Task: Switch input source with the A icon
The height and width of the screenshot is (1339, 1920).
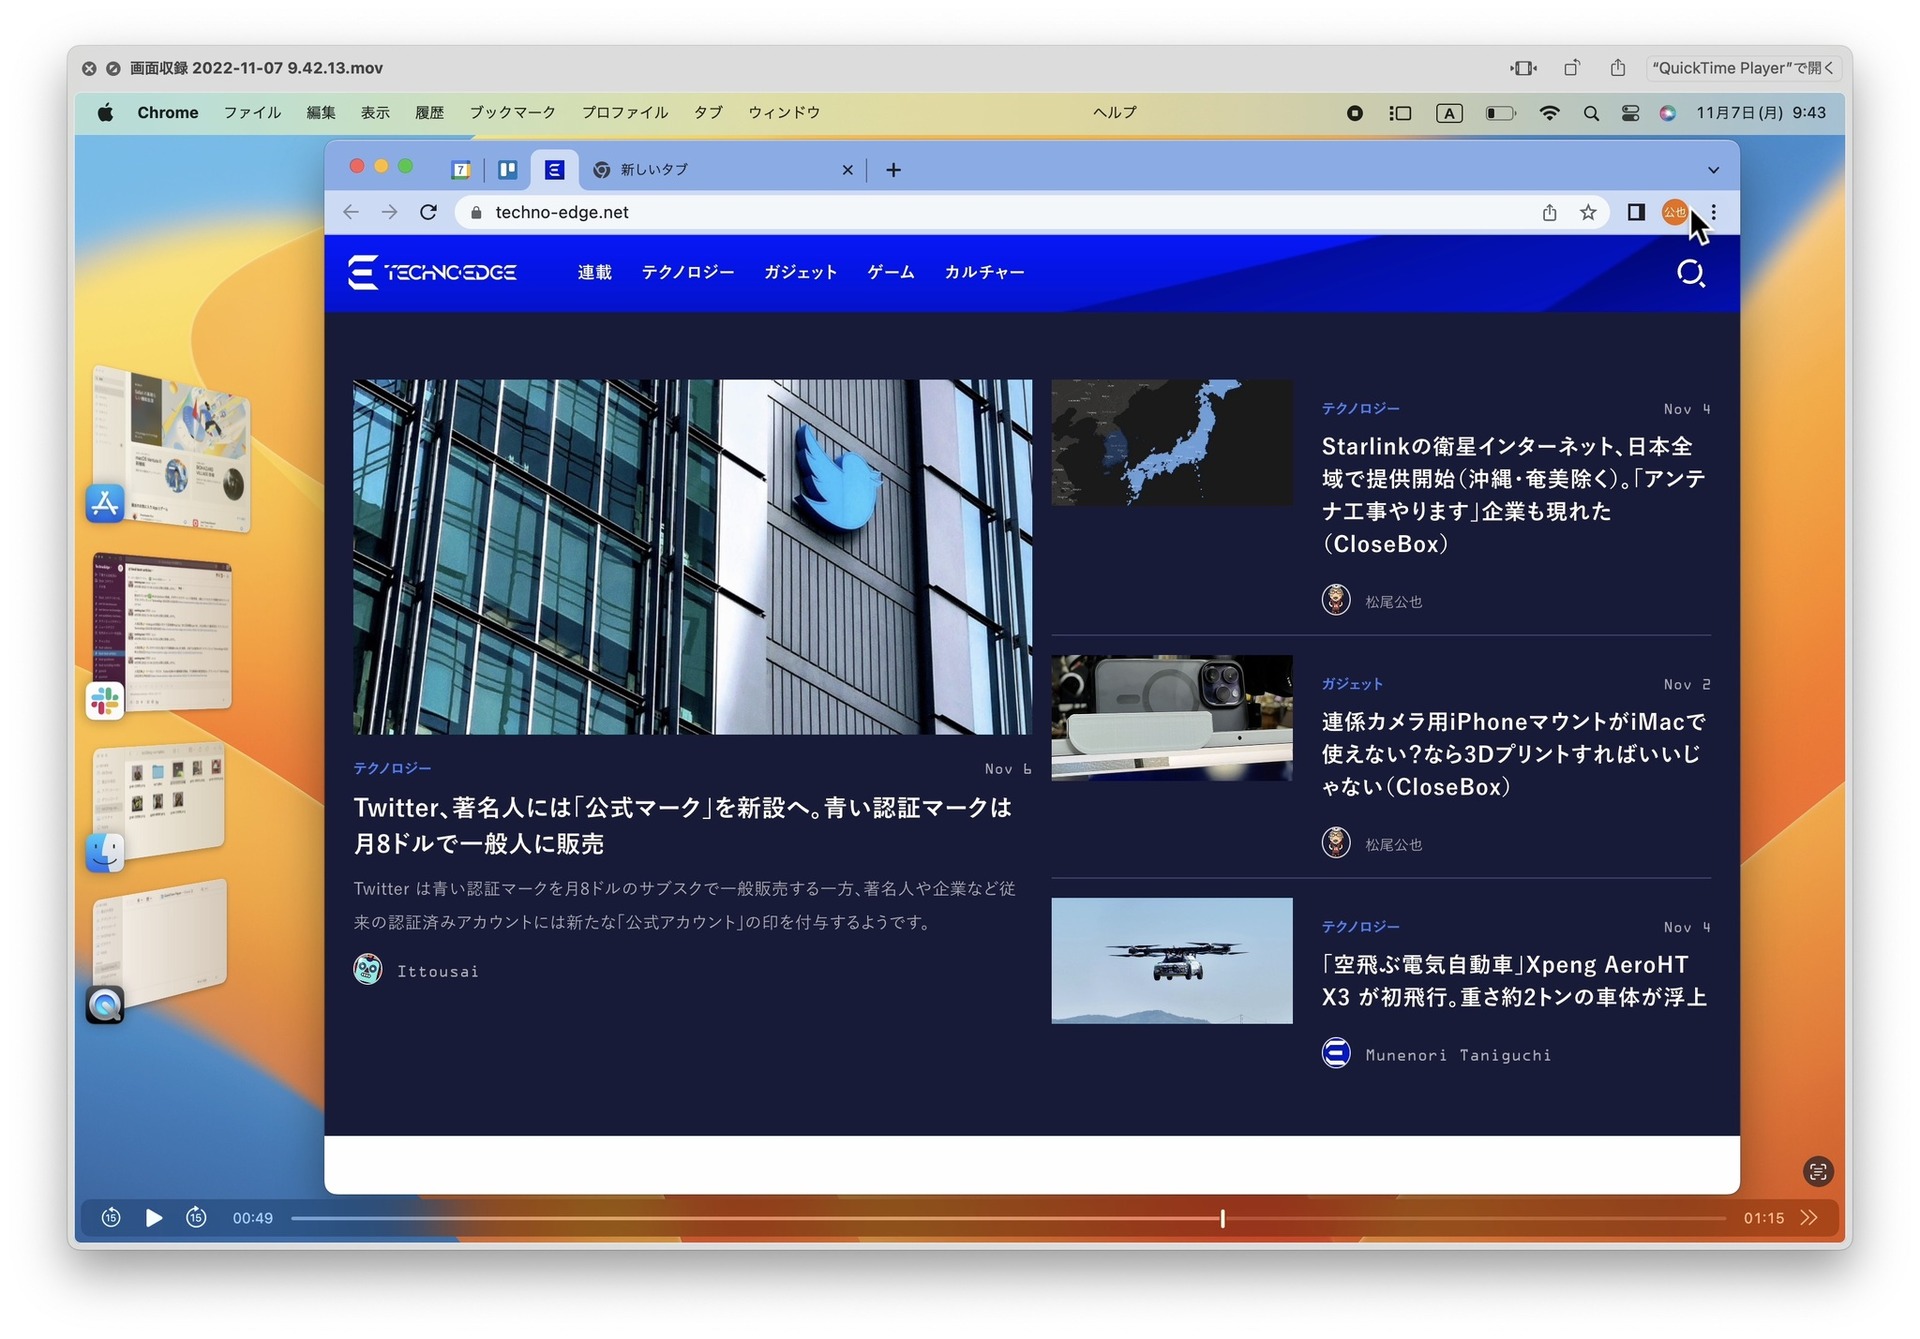Action: (x=1449, y=113)
